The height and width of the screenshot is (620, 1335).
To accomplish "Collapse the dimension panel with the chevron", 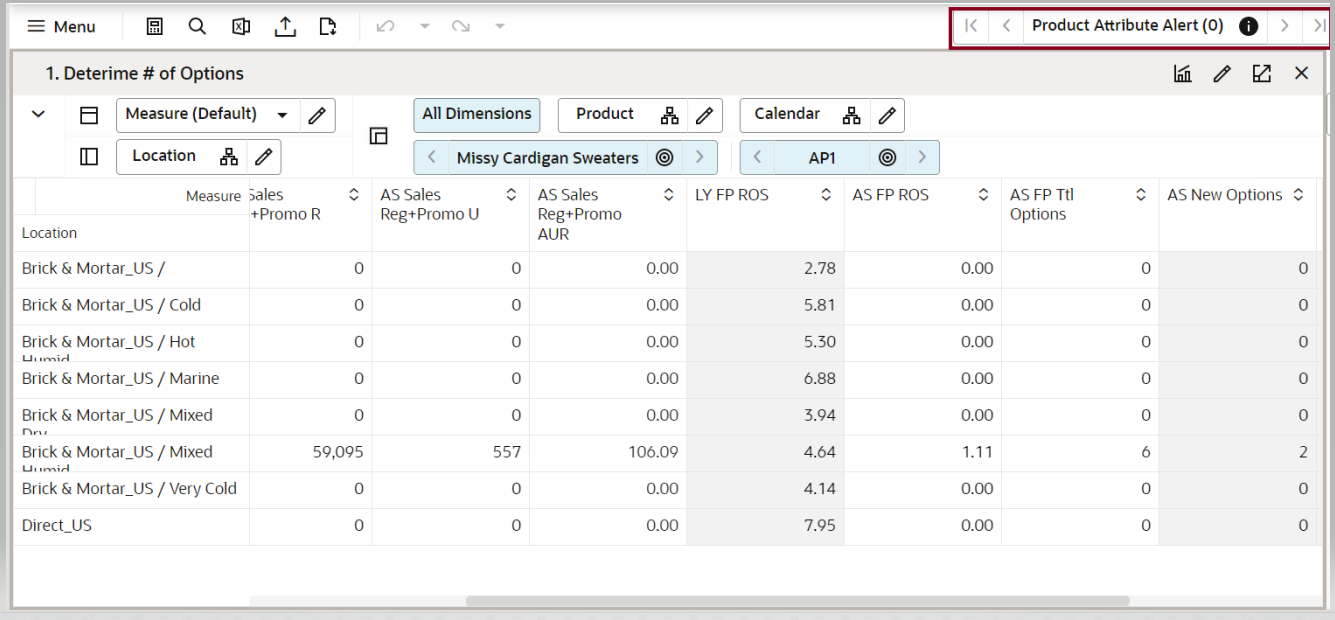I will (x=39, y=114).
